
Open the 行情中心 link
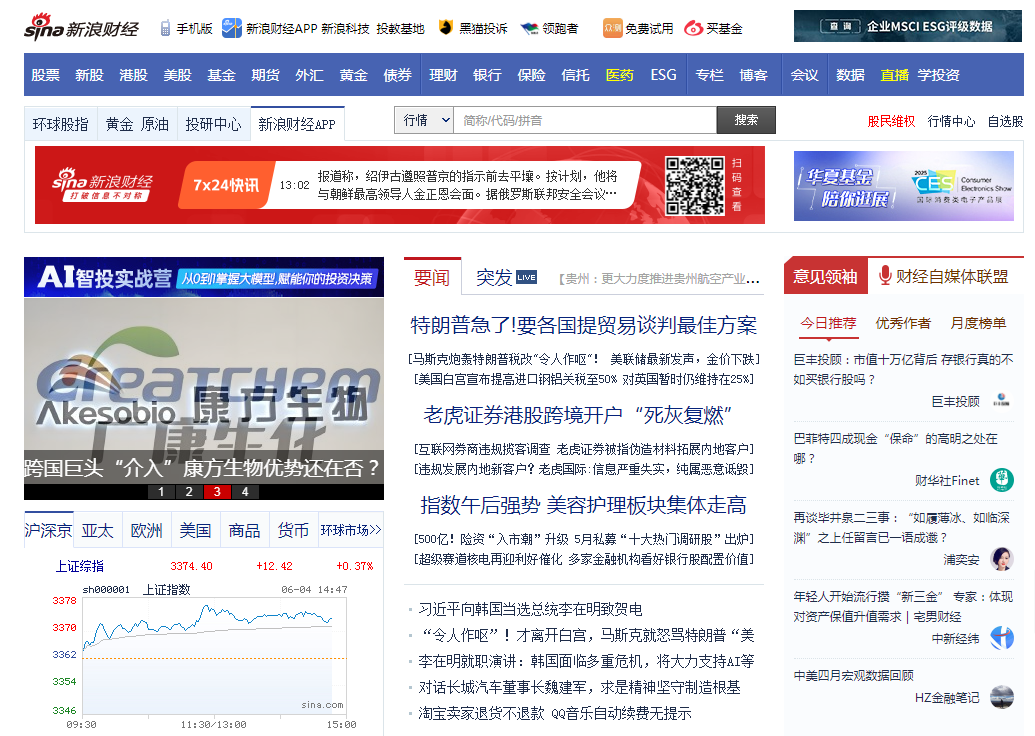pos(951,121)
